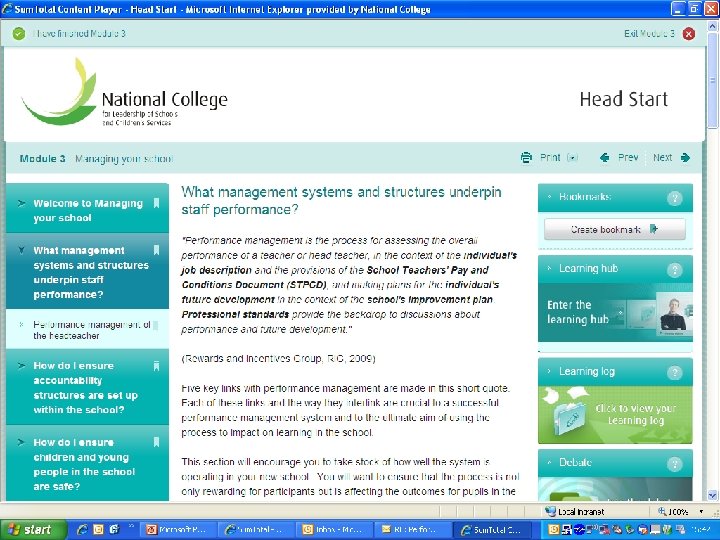Switch to RE: Perfor... email taskbar window
720x540 pixels.
[x=412, y=530]
